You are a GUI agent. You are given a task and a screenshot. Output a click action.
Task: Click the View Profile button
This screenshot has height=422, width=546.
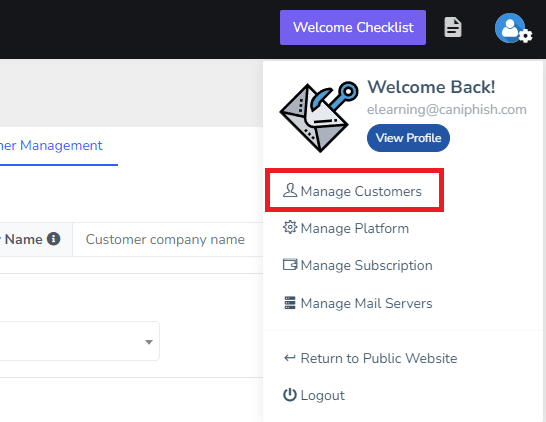click(408, 138)
